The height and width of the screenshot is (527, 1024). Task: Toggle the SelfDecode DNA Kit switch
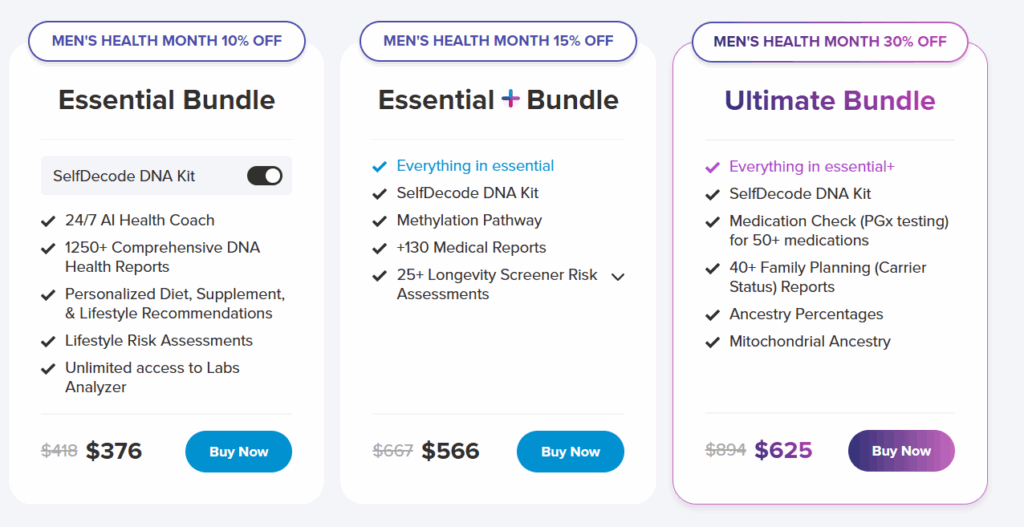pyautogui.click(x=265, y=176)
